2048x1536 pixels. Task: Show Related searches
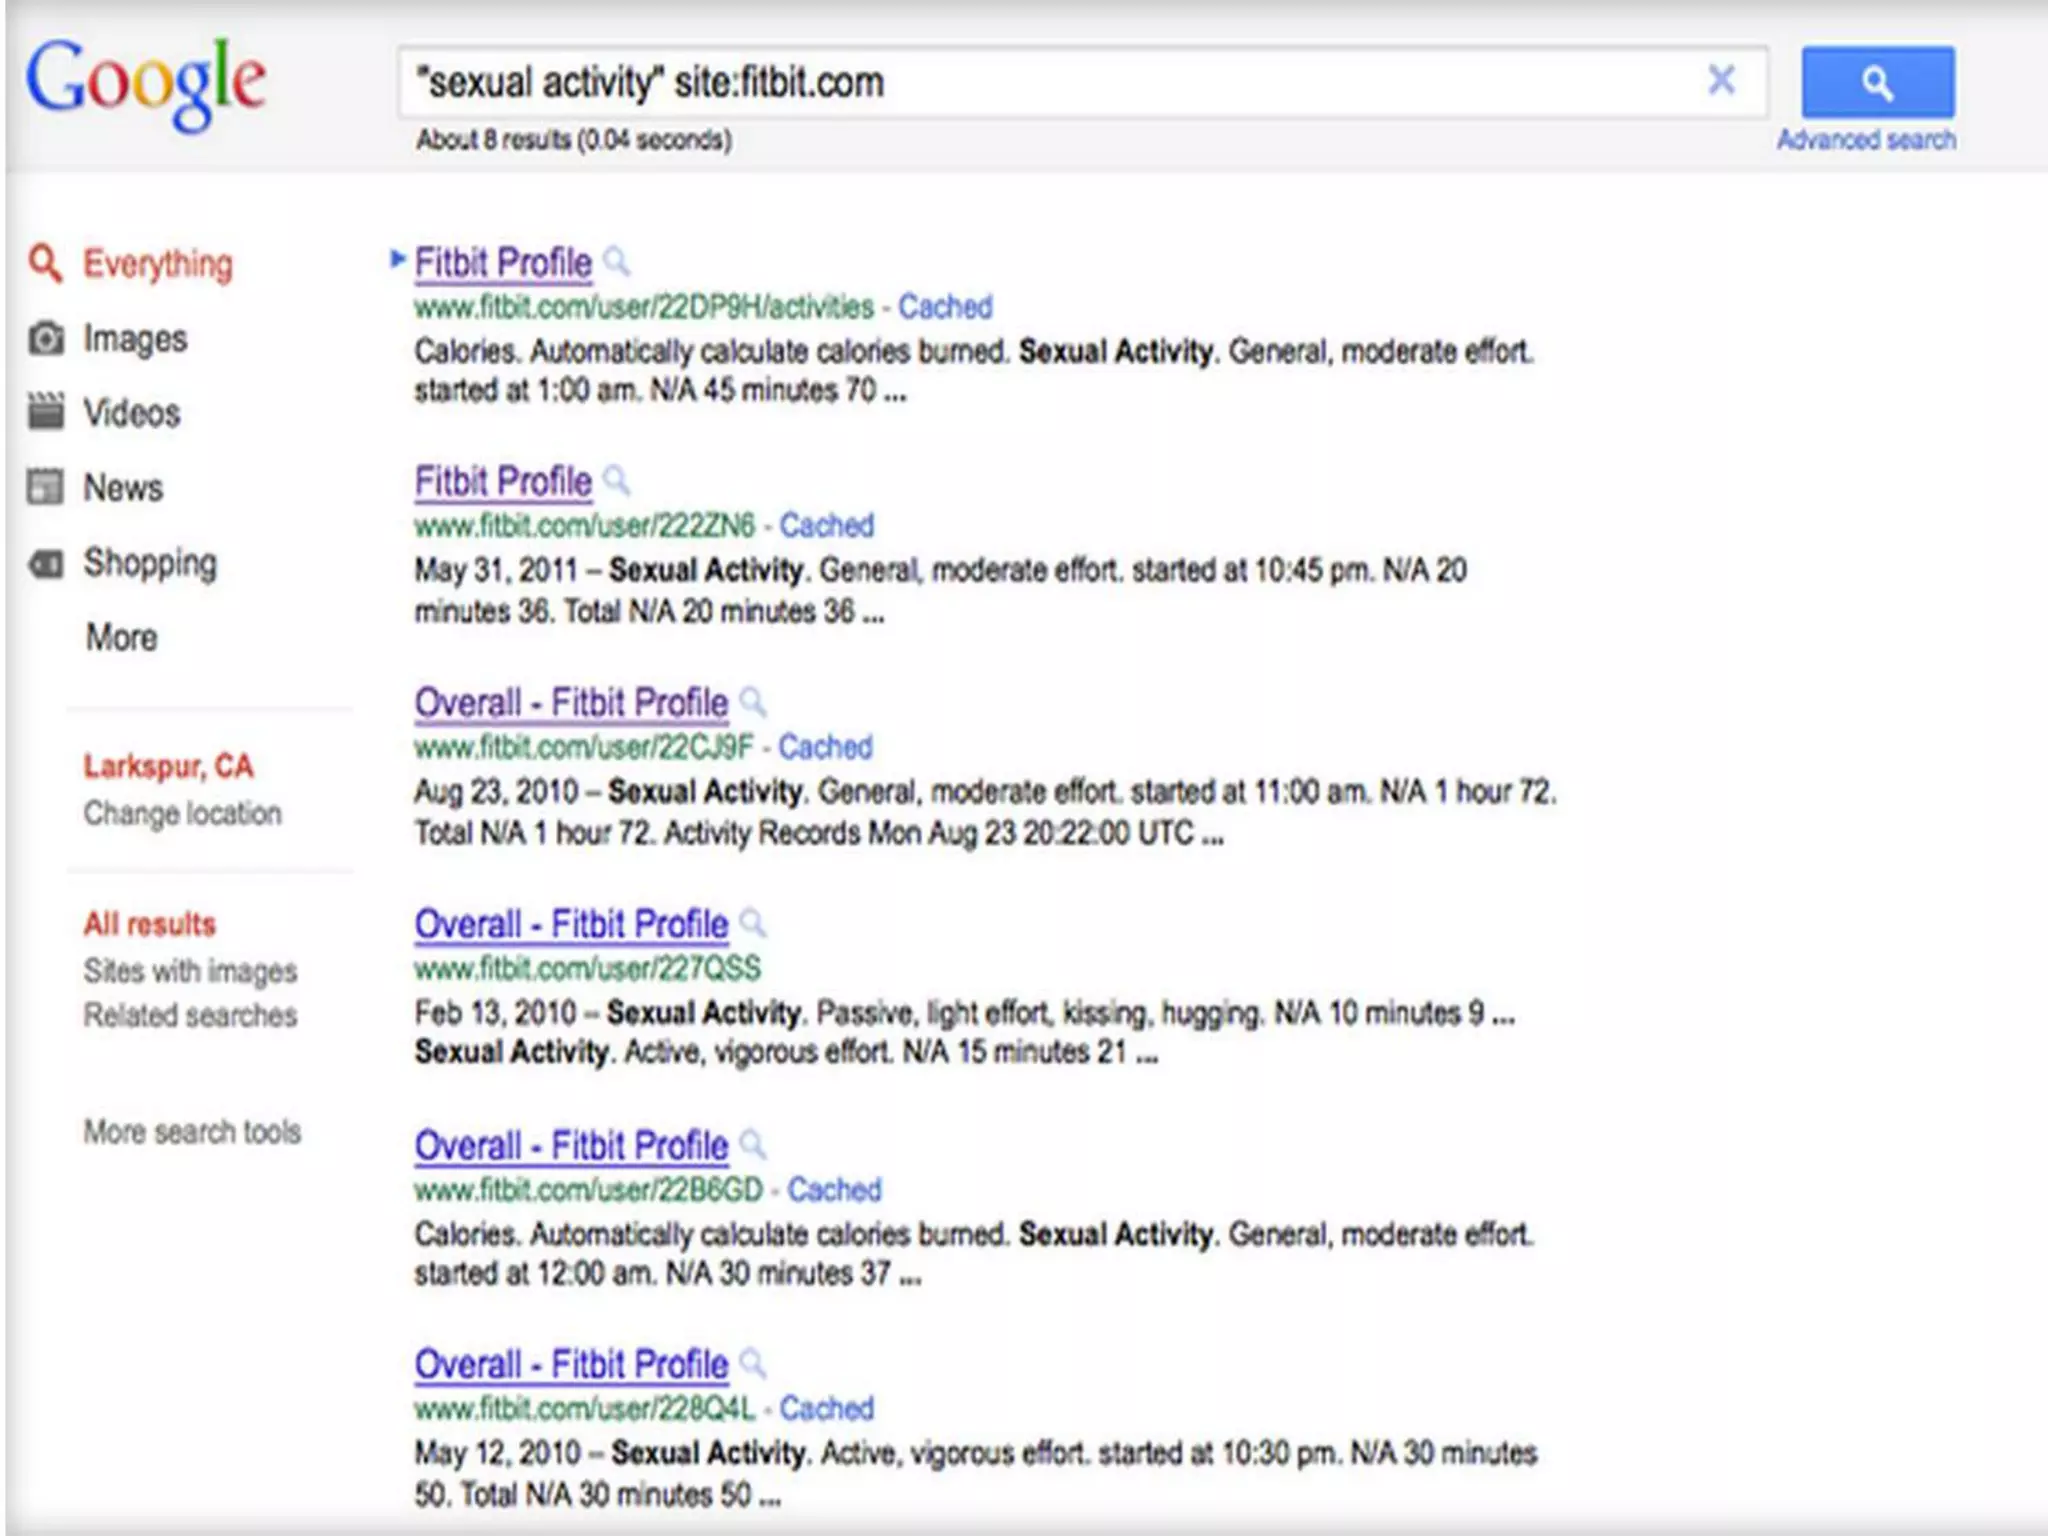pos(190,1015)
